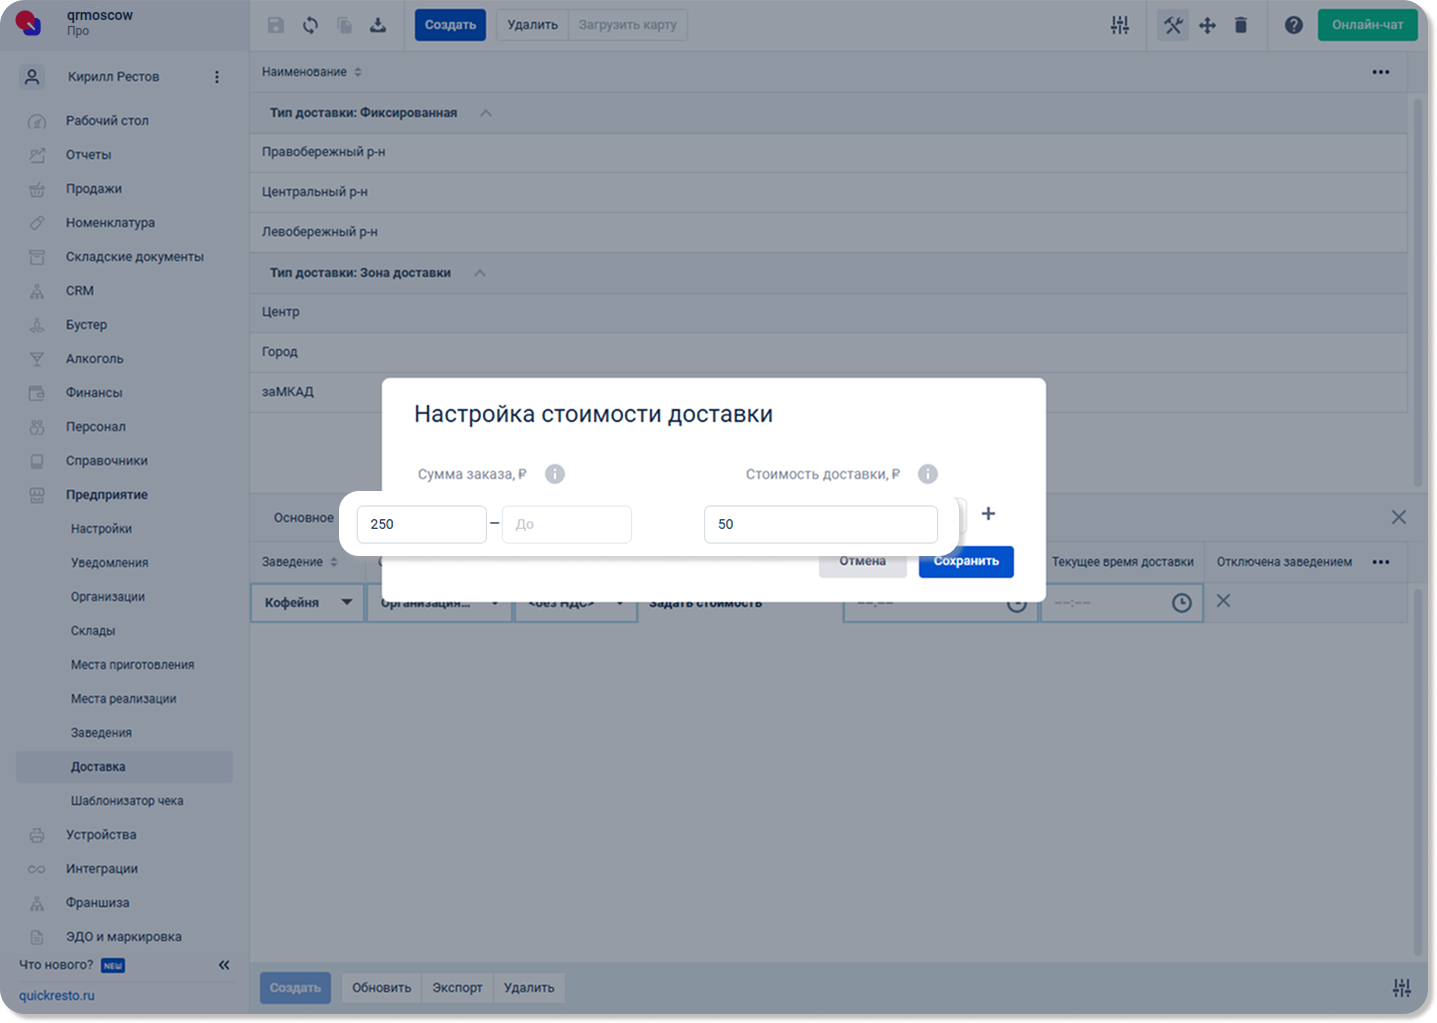1437x1023 pixels.
Task: Open the Онлайн-чат button
Action: click(1367, 25)
